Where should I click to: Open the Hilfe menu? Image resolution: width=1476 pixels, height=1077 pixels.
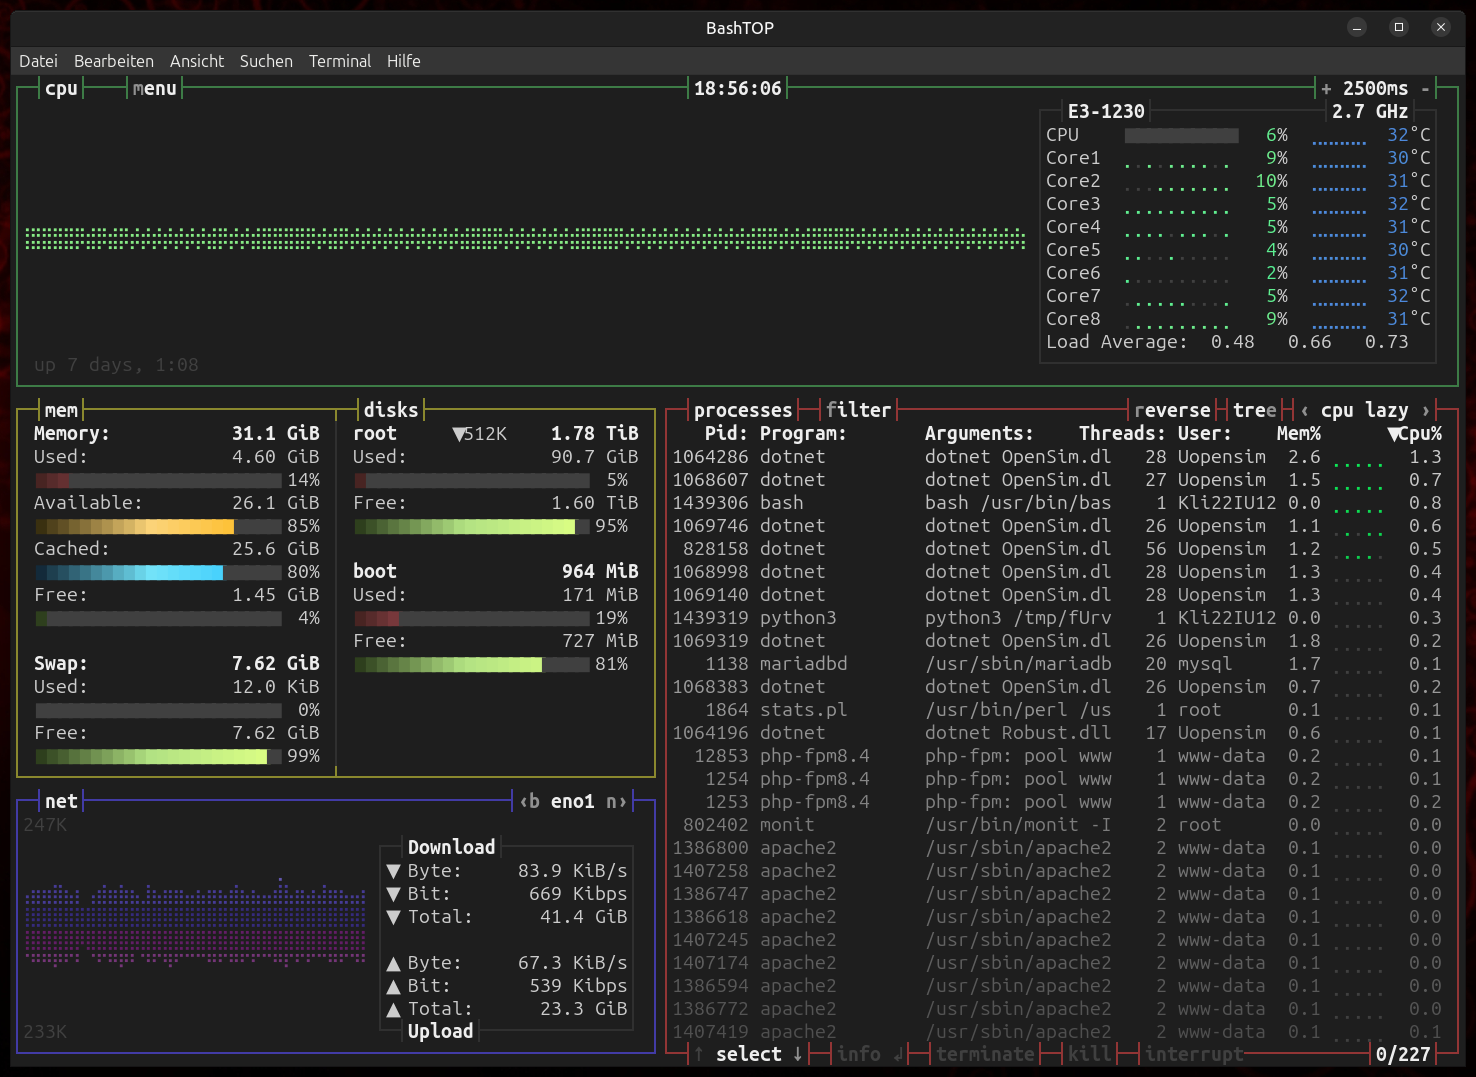click(403, 61)
